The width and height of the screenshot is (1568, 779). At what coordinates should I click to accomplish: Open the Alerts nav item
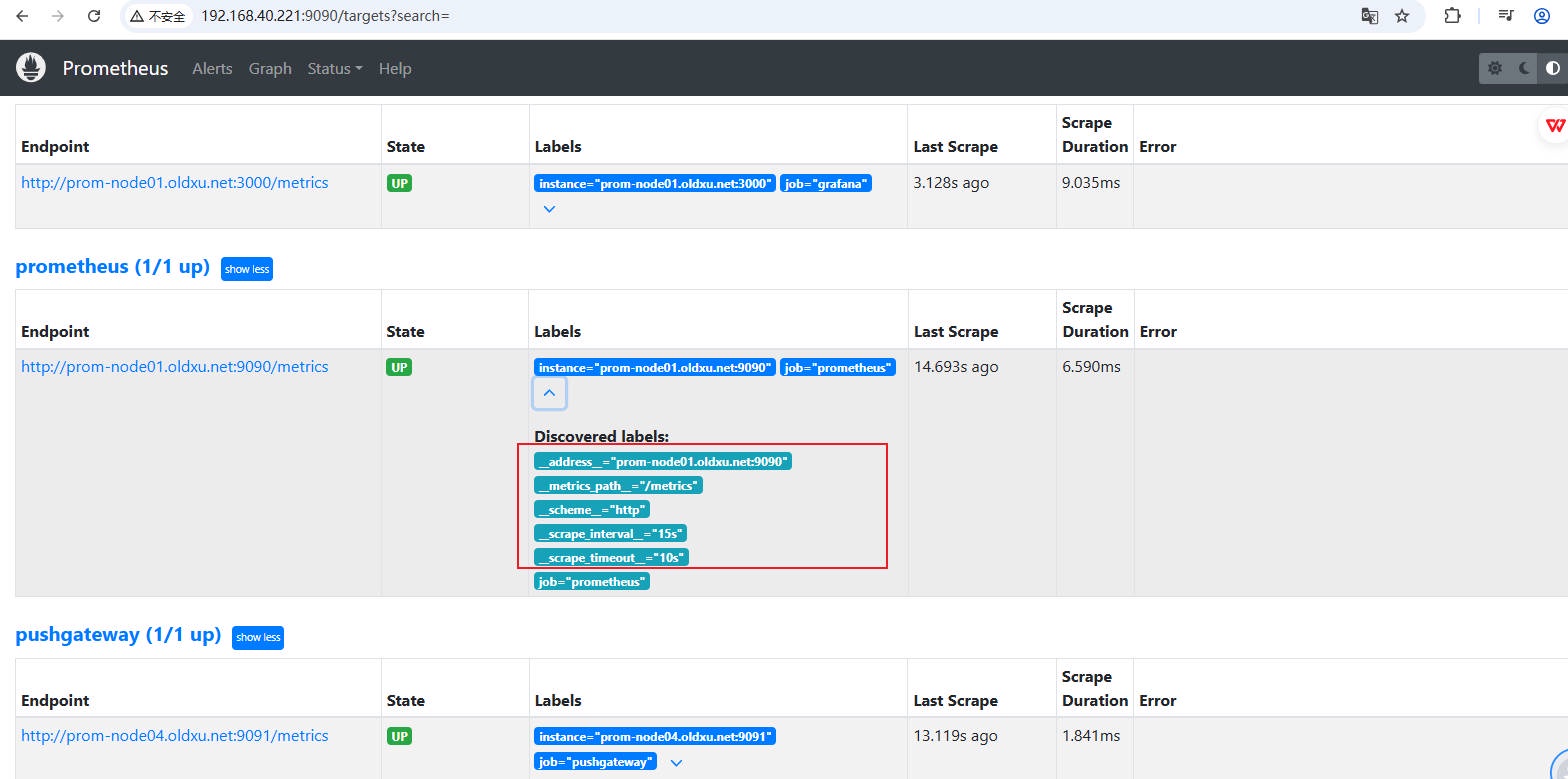212,68
